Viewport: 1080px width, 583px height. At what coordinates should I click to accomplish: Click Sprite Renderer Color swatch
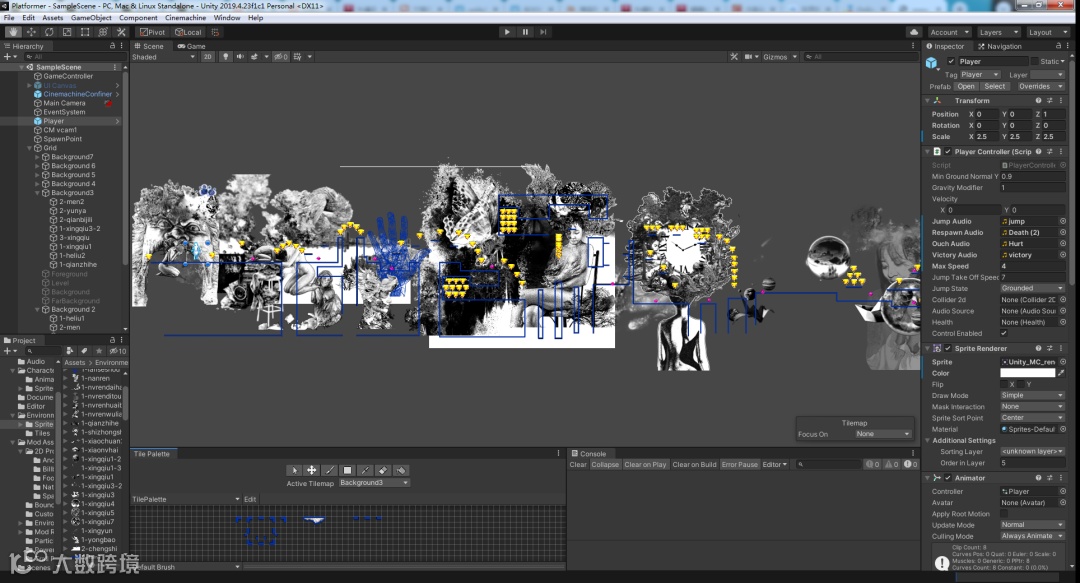[1027, 373]
